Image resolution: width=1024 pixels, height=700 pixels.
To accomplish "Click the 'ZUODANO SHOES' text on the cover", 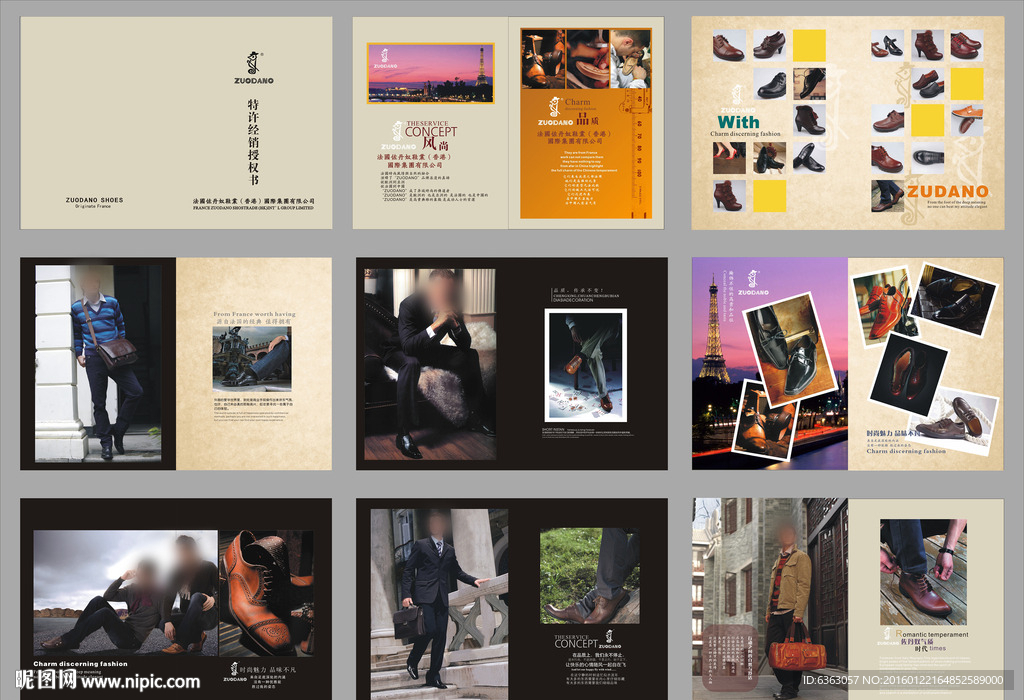I will point(94,200).
